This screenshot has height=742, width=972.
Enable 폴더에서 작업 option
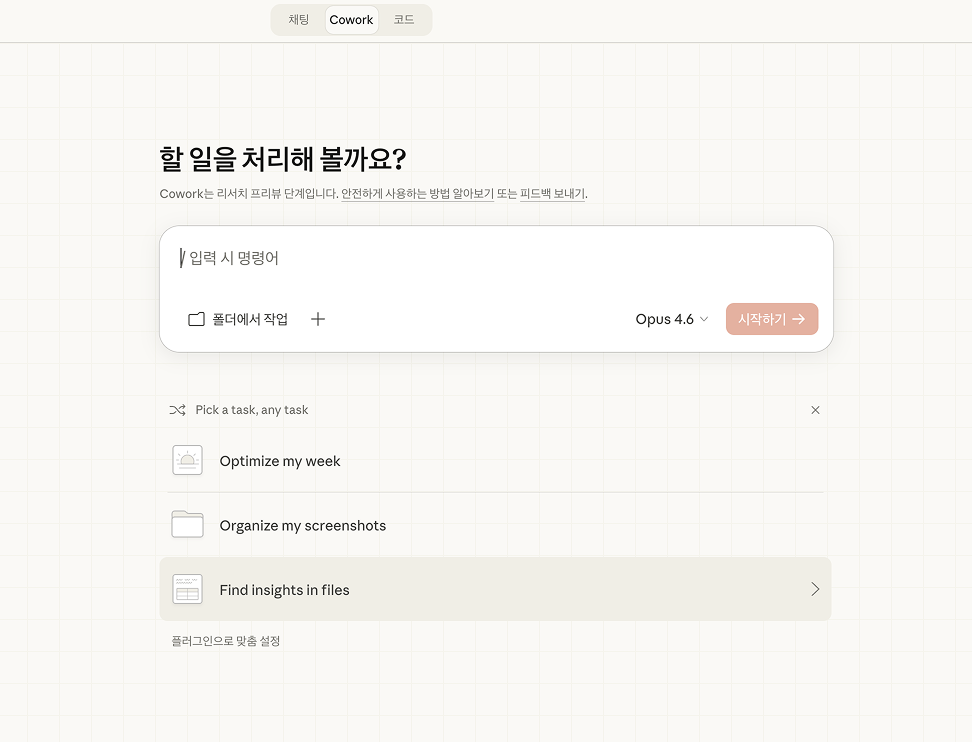237,318
